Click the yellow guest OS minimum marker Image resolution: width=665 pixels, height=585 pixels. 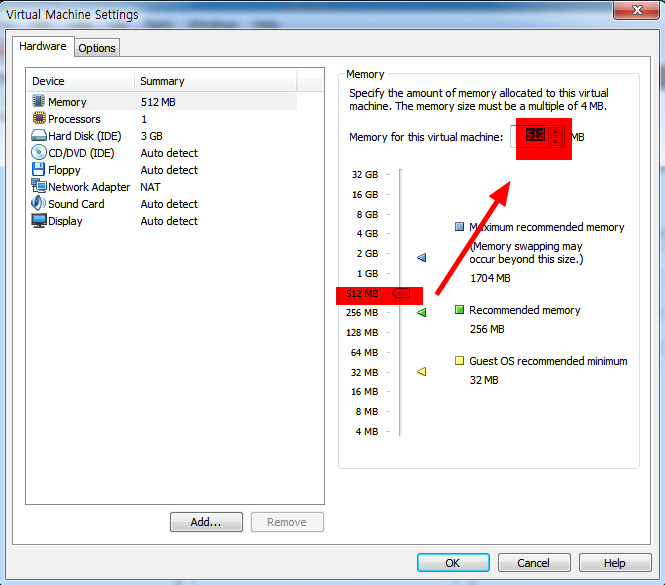[421, 372]
